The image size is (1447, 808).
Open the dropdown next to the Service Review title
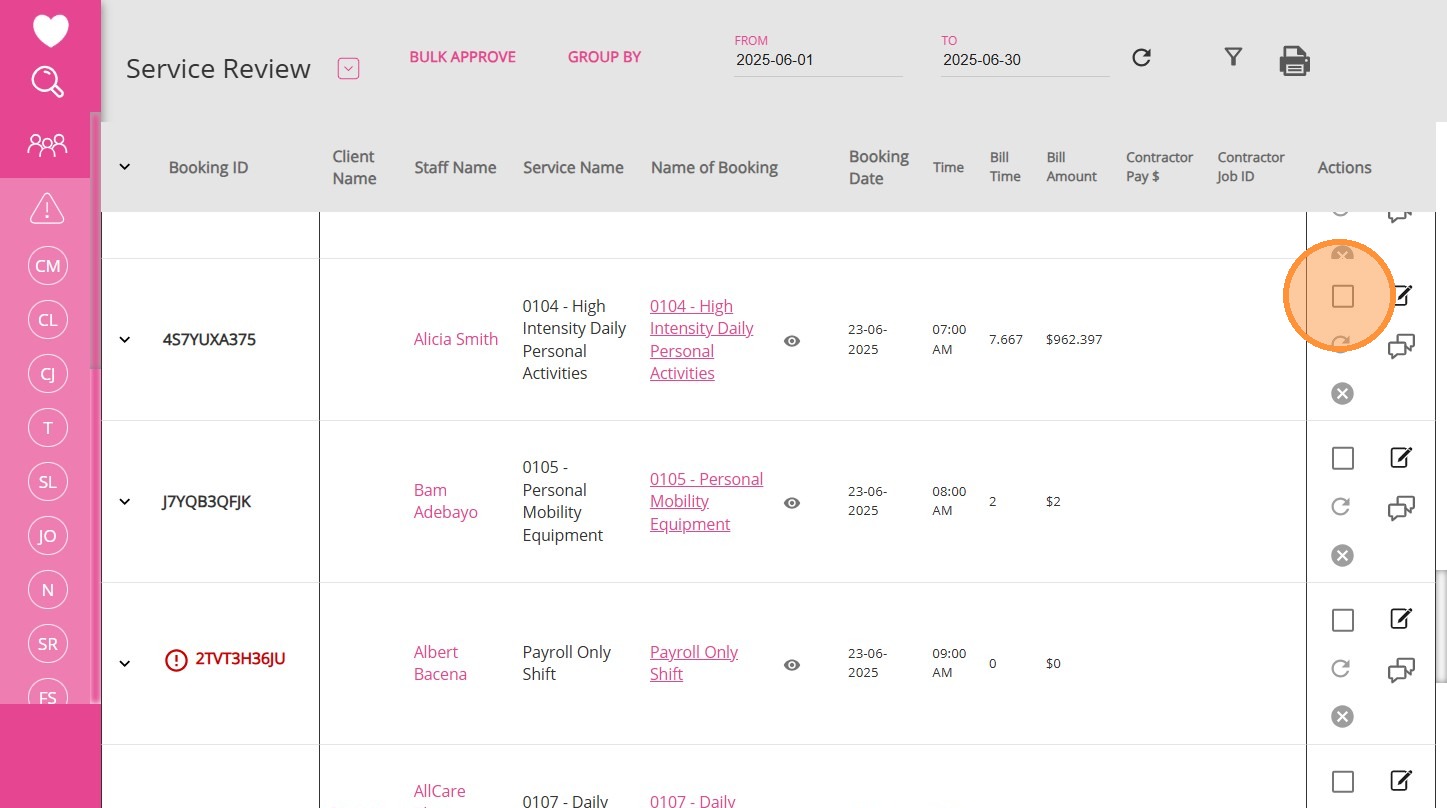(348, 69)
